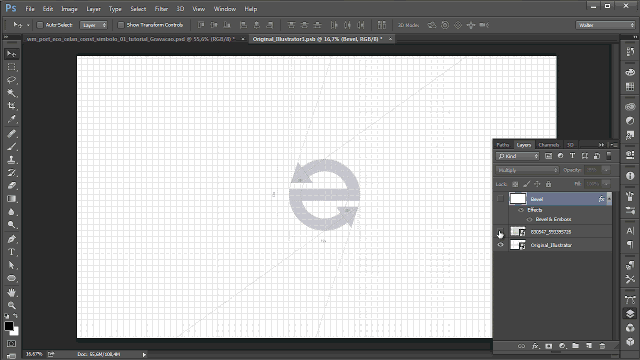Open the Fill slider dropdown

[606, 184]
